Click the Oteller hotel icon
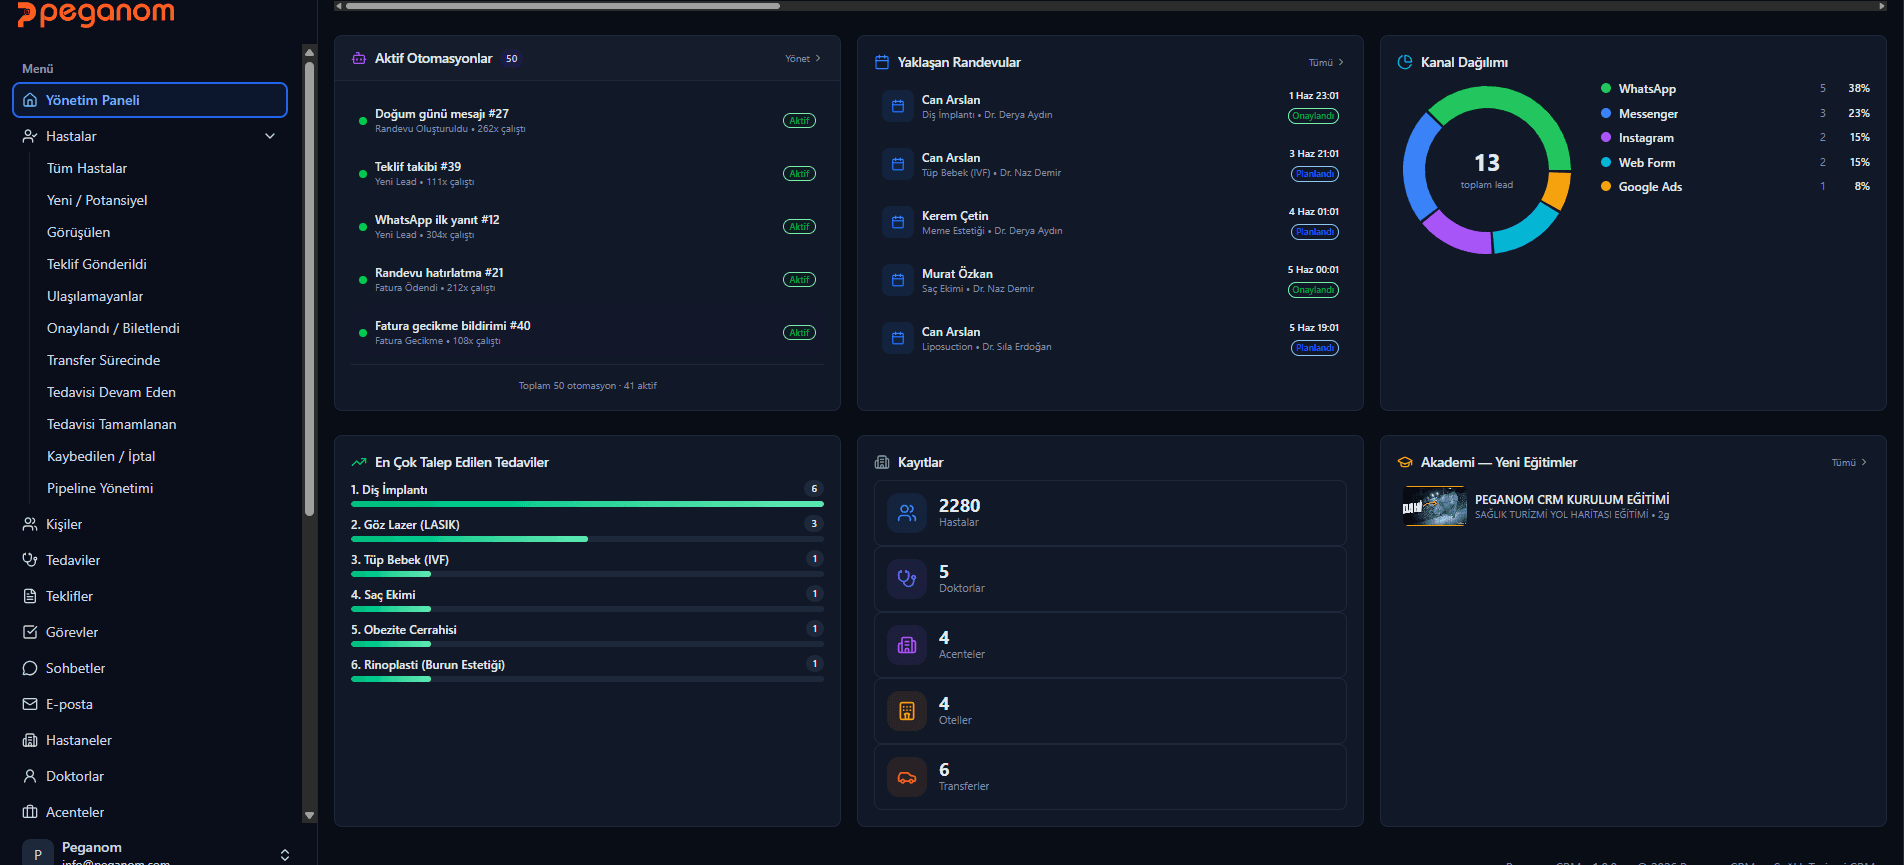 (907, 711)
